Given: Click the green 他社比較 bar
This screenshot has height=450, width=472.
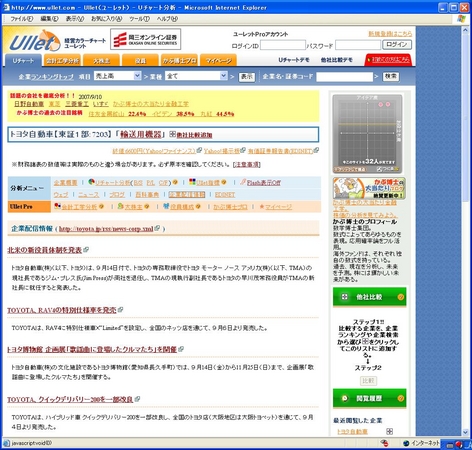Looking at the screenshot, I should (369, 297).
